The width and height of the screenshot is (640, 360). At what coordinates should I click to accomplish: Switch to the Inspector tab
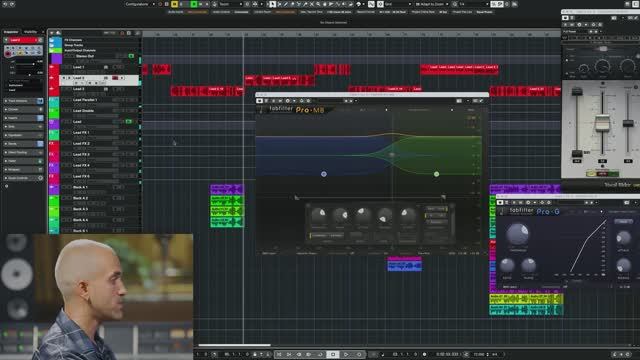pyautogui.click(x=11, y=31)
